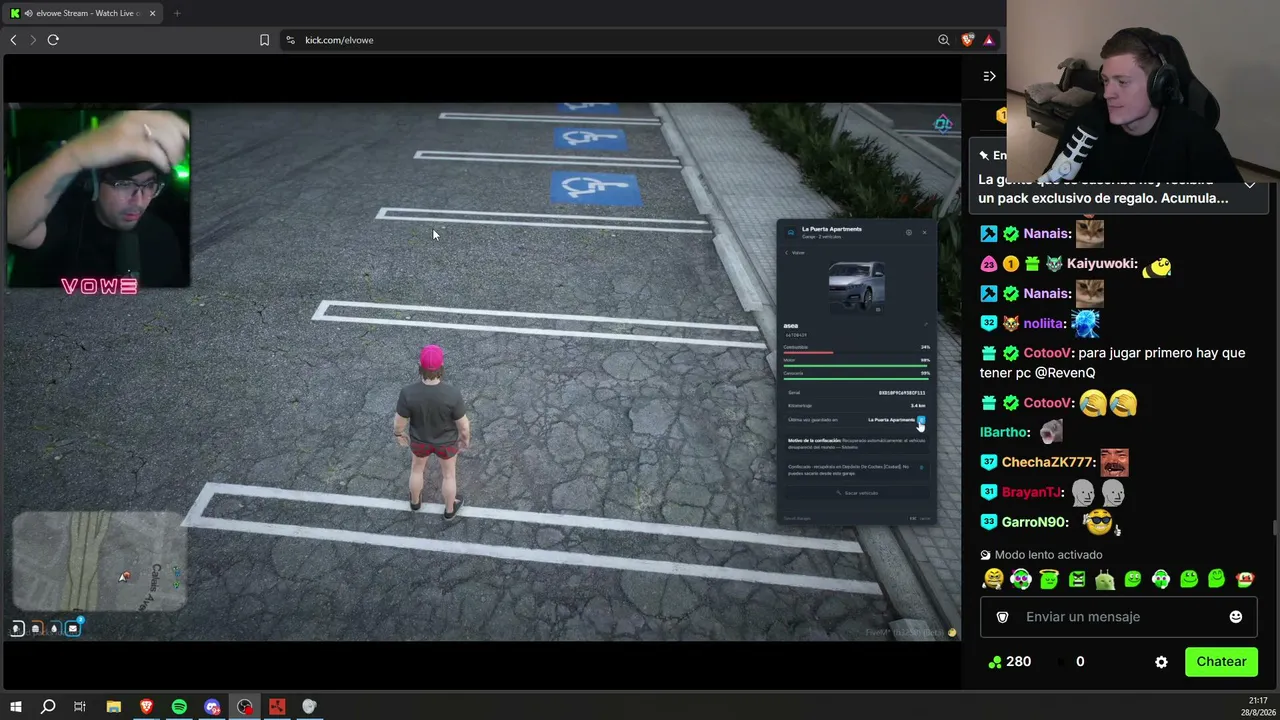Click the shield icon in the chat input

click(x=1003, y=617)
